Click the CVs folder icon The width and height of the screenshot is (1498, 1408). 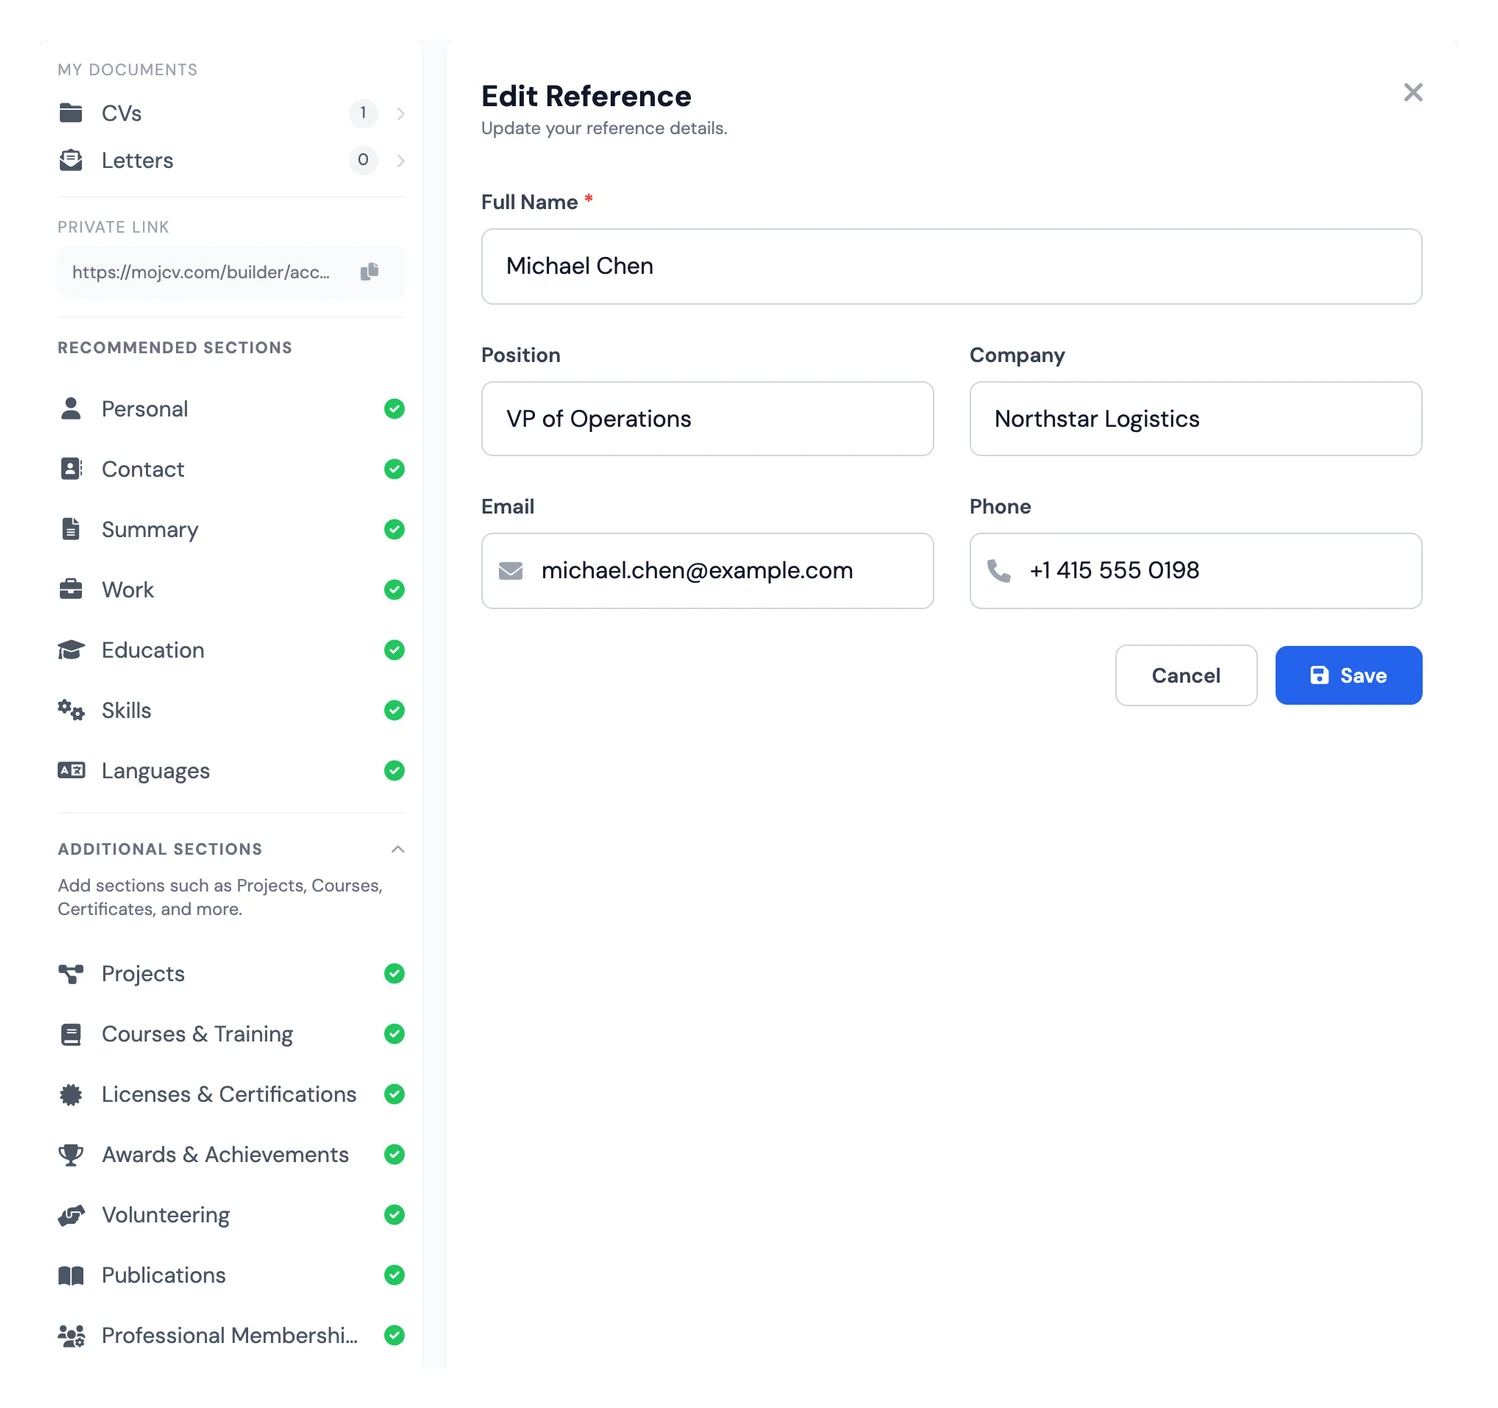tap(71, 113)
